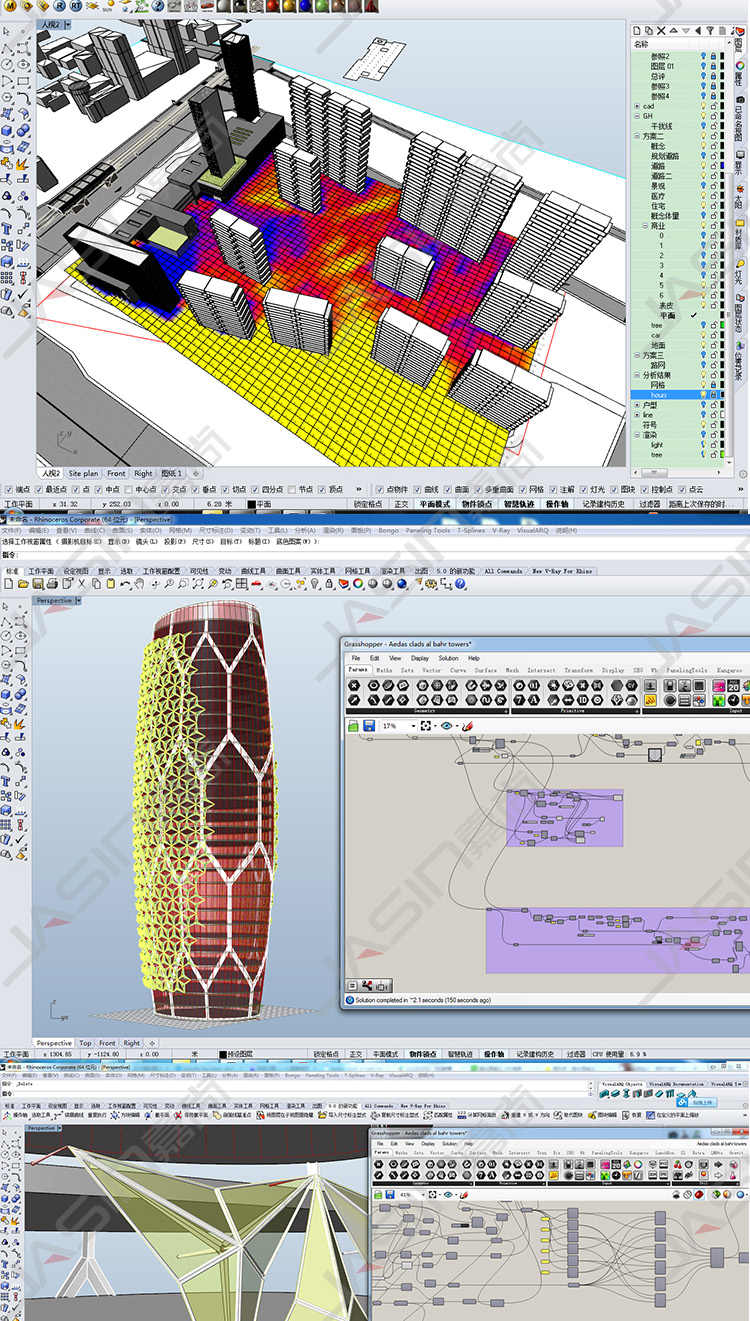
Task: Open the Paneling Tools menu in Rhino
Action: pyautogui.click(x=428, y=531)
